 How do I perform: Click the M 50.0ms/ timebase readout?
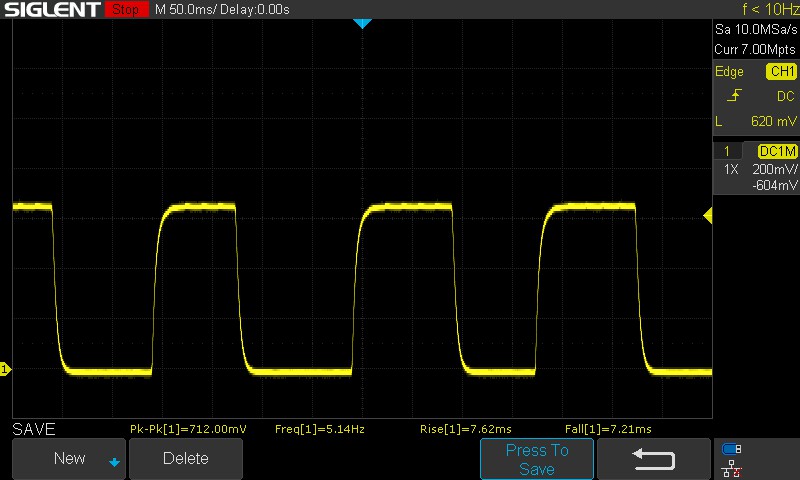(186, 10)
